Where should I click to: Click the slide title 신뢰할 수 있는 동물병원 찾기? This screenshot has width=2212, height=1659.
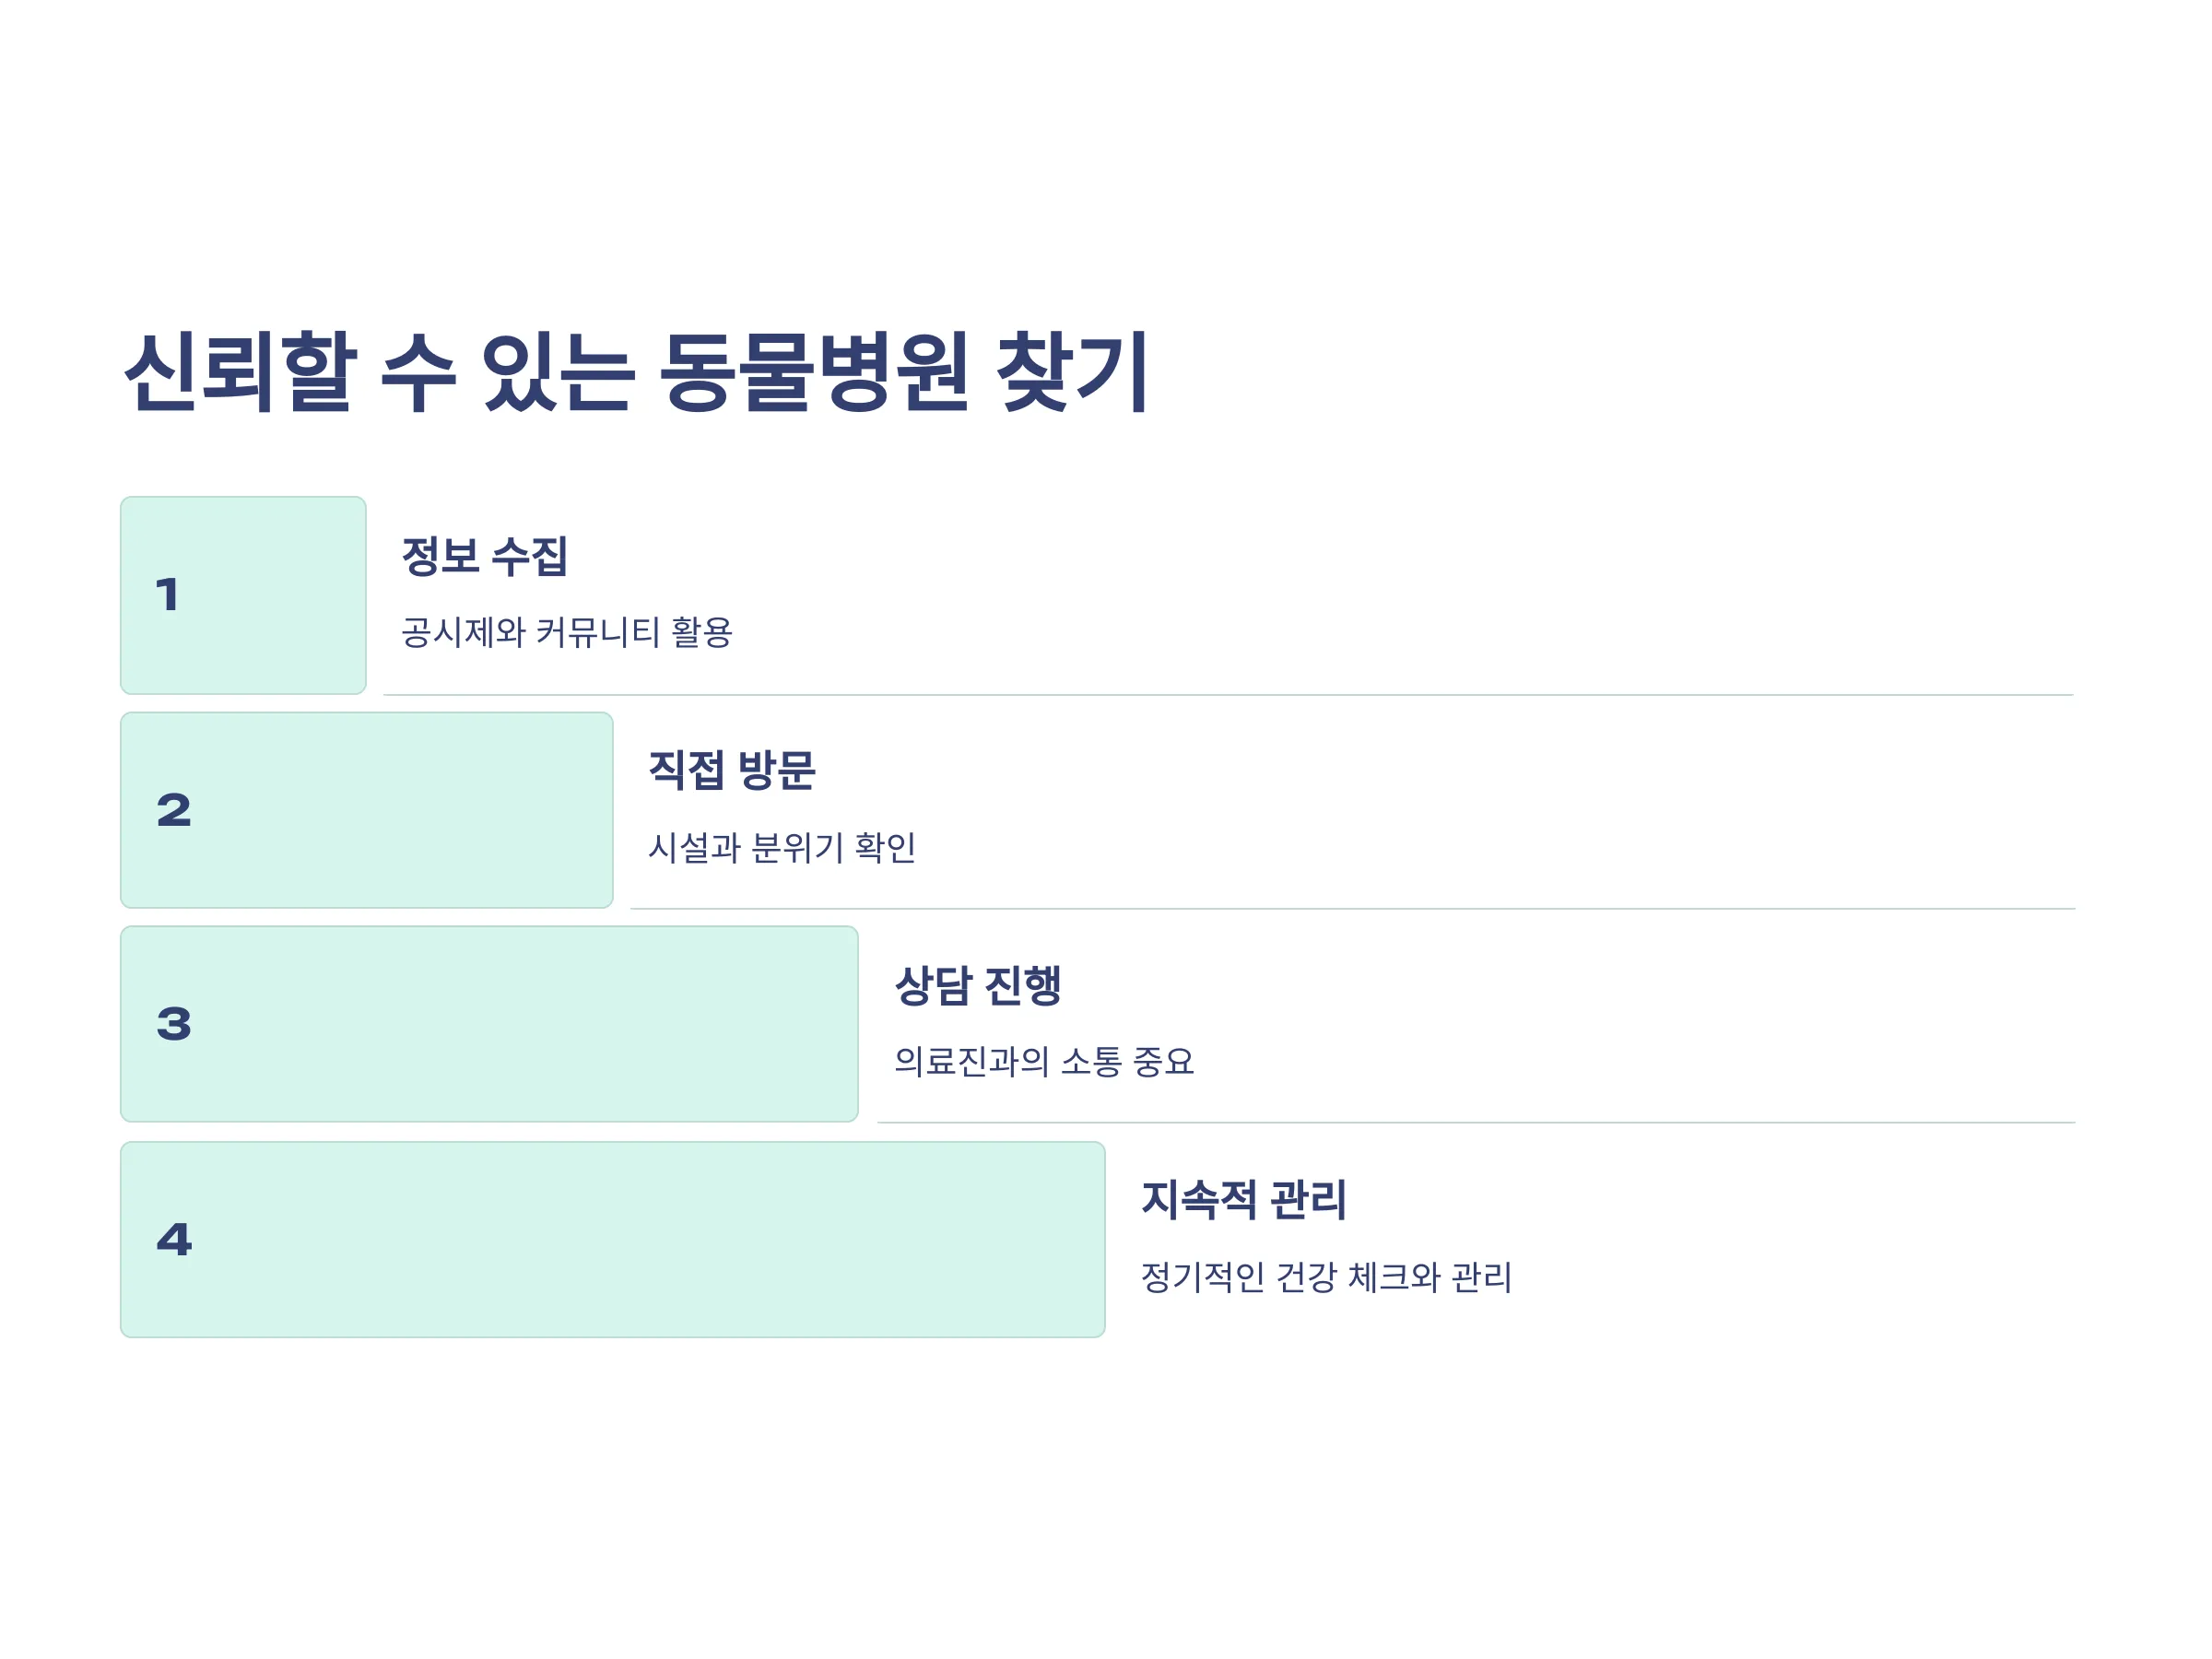pos(637,372)
